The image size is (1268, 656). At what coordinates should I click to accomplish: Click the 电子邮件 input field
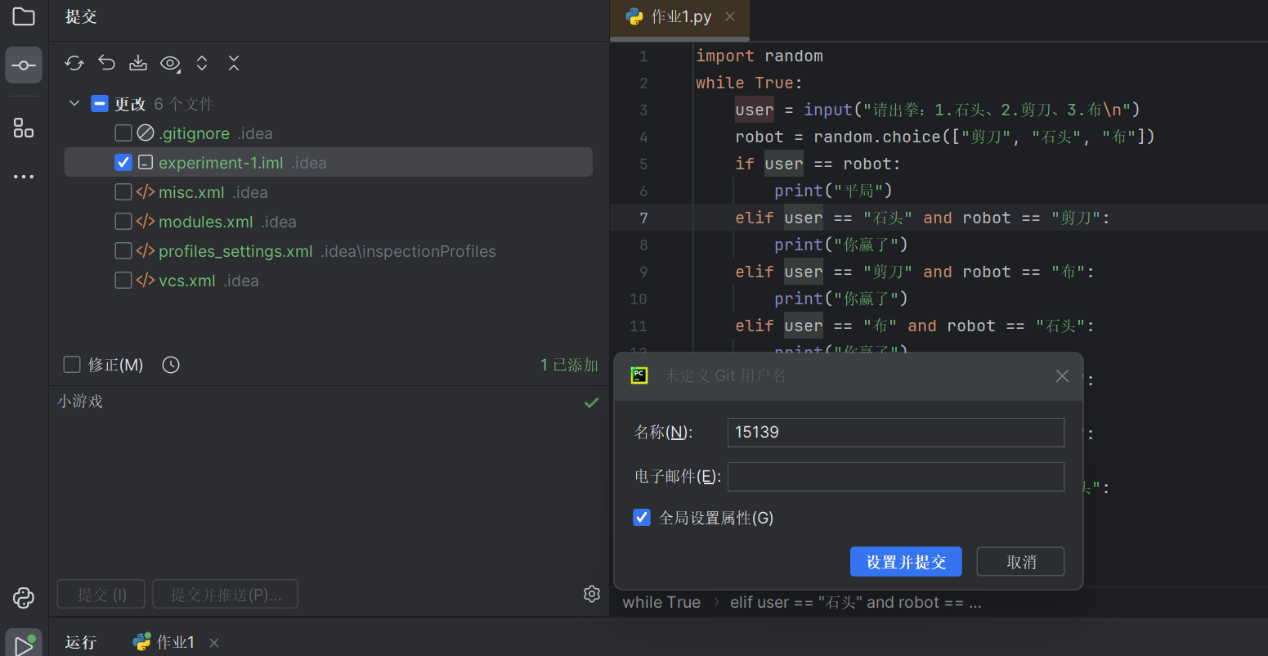pos(895,477)
